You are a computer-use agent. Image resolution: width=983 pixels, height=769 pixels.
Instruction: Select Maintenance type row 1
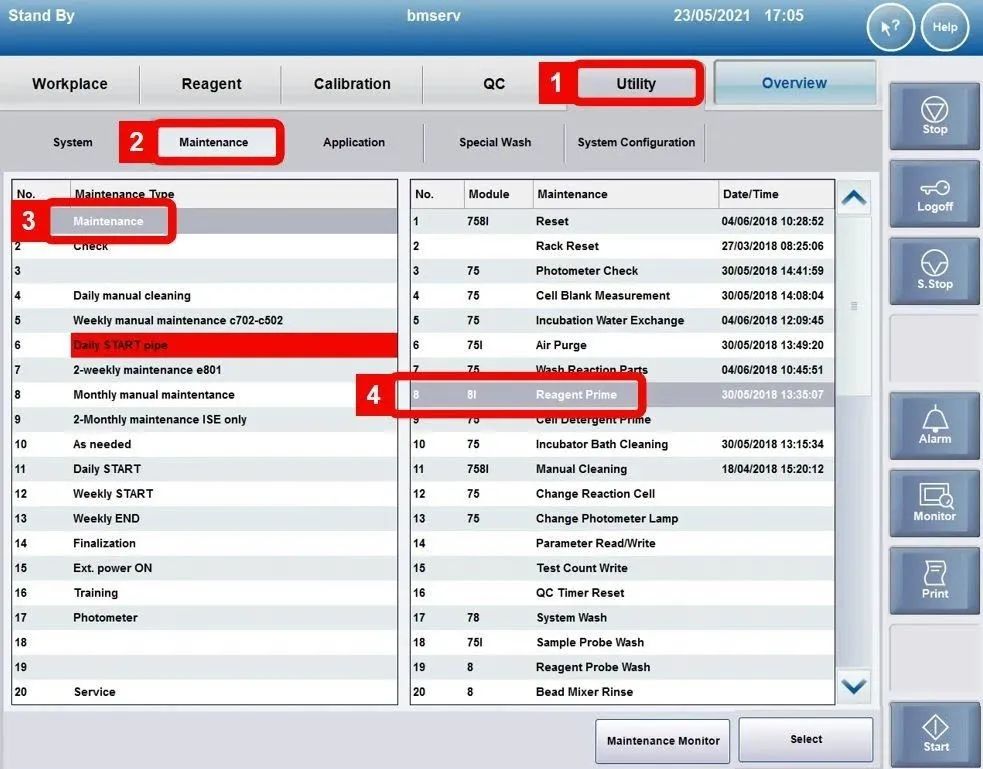(205, 221)
